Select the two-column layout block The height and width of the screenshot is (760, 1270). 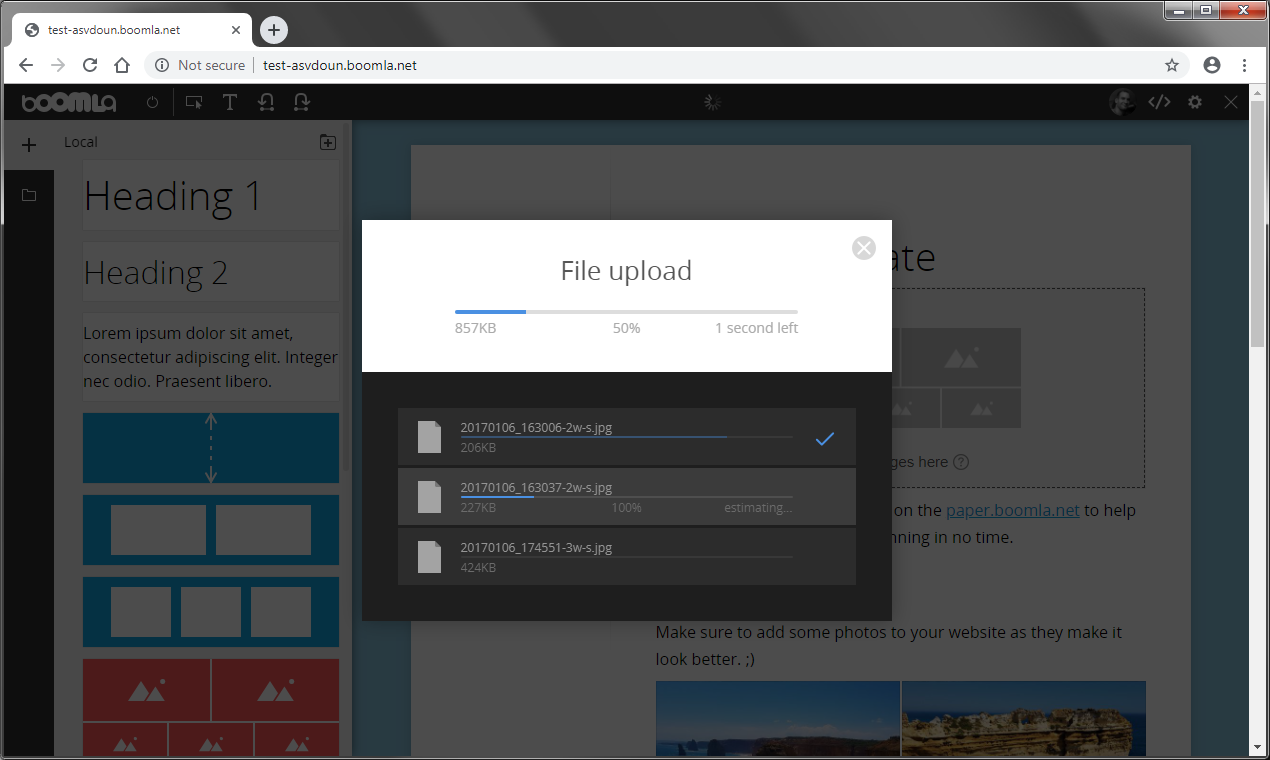click(211, 530)
